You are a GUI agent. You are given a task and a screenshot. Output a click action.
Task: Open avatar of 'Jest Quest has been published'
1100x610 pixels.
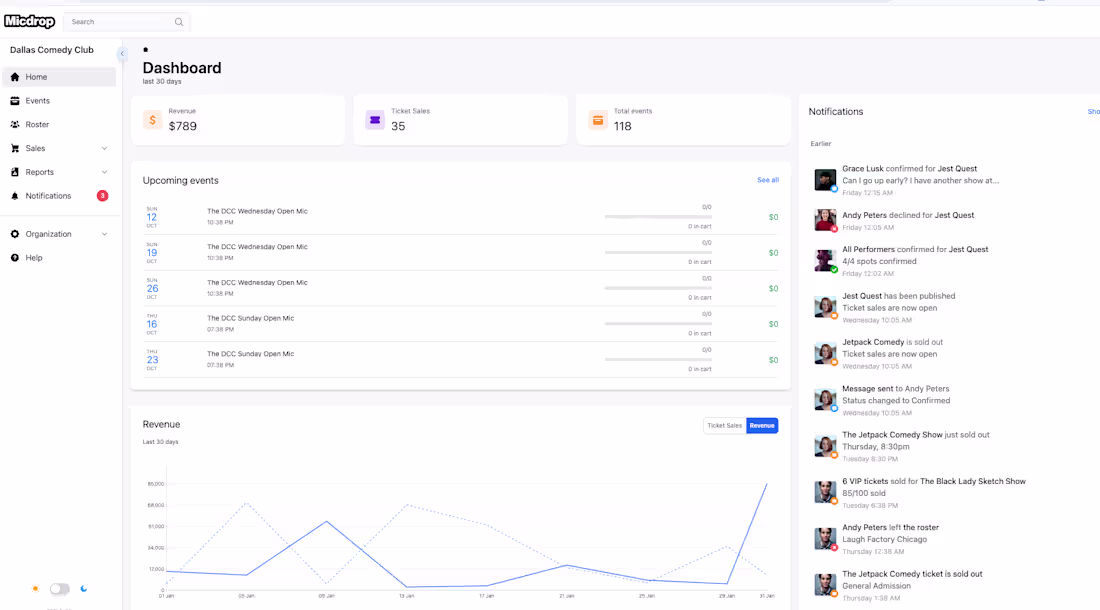(825, 306)
